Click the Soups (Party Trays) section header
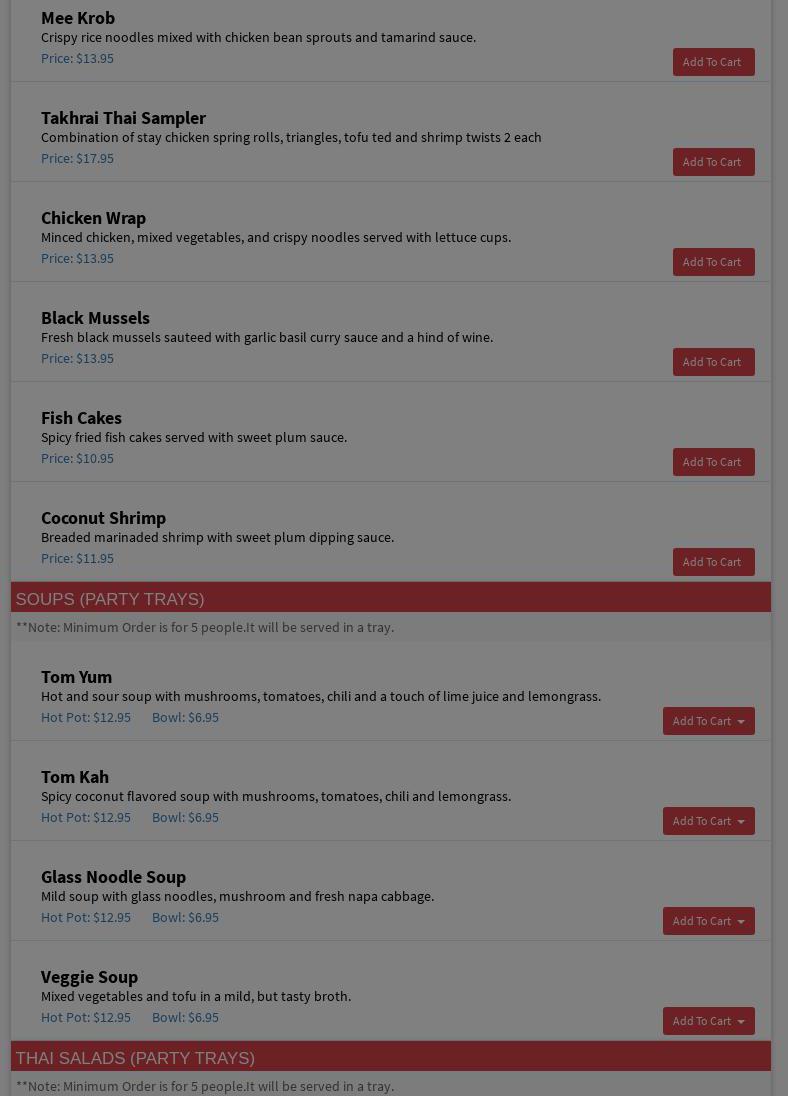Image resolution: width=788 pixels, height=1096 pixels. [x=110, y=599]
